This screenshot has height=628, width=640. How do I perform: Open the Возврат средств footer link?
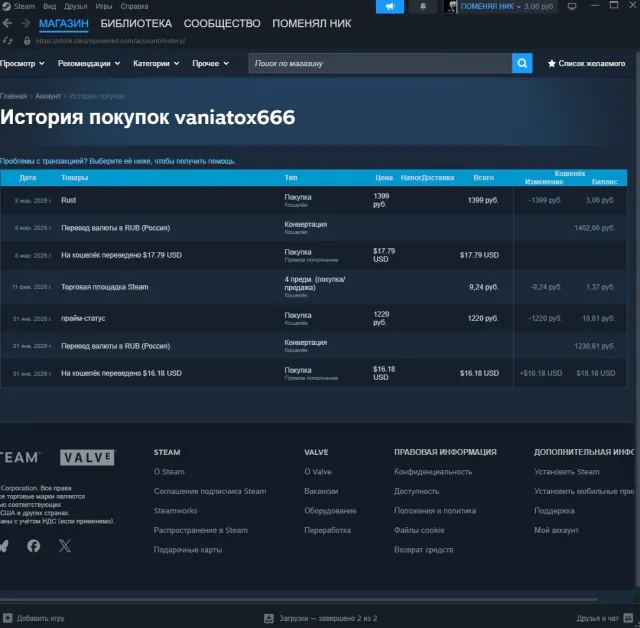pyautogui.click(x=424, y=550)
